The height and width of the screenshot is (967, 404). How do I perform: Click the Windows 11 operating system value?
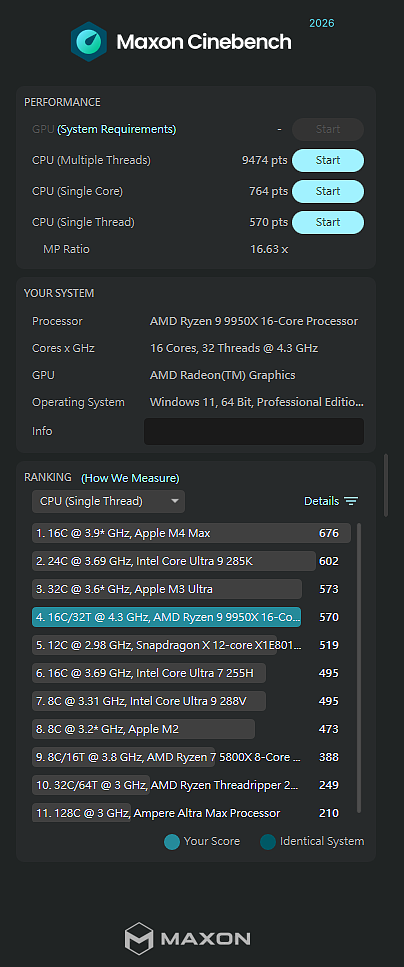coord(257,402)
